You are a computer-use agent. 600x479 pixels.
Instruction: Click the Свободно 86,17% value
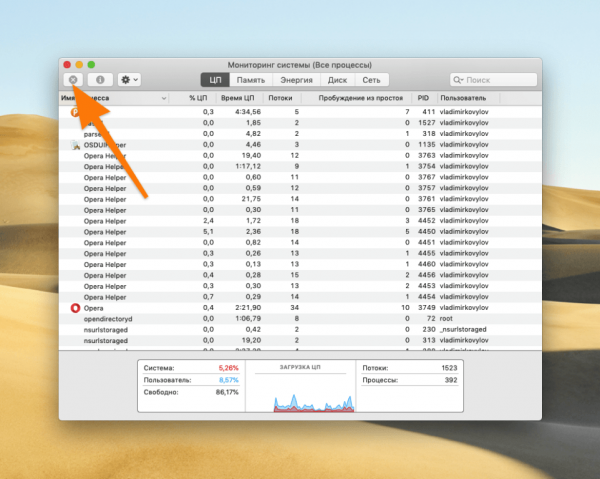click(227, 392)
